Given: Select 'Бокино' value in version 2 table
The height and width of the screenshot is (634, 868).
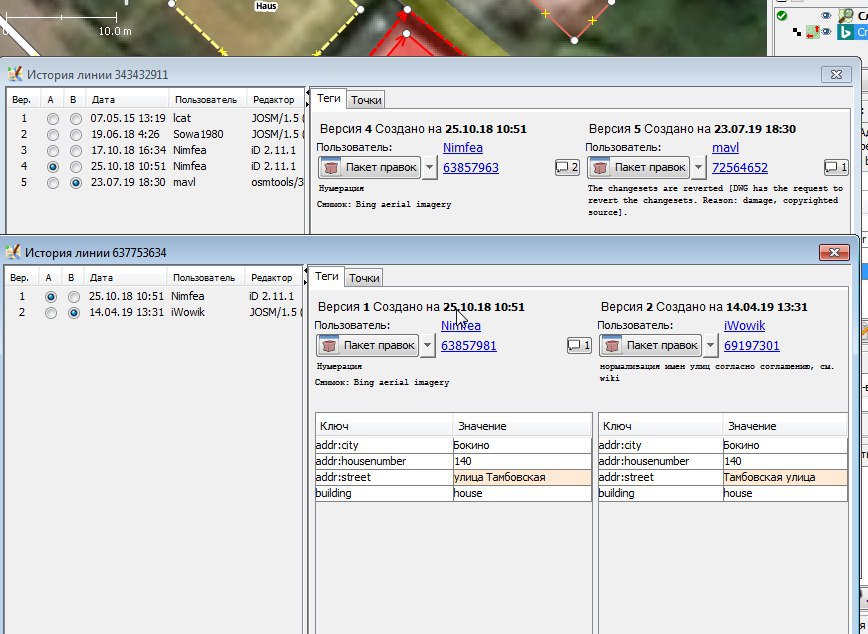Looking at the screenshot, I should point(785,445).
